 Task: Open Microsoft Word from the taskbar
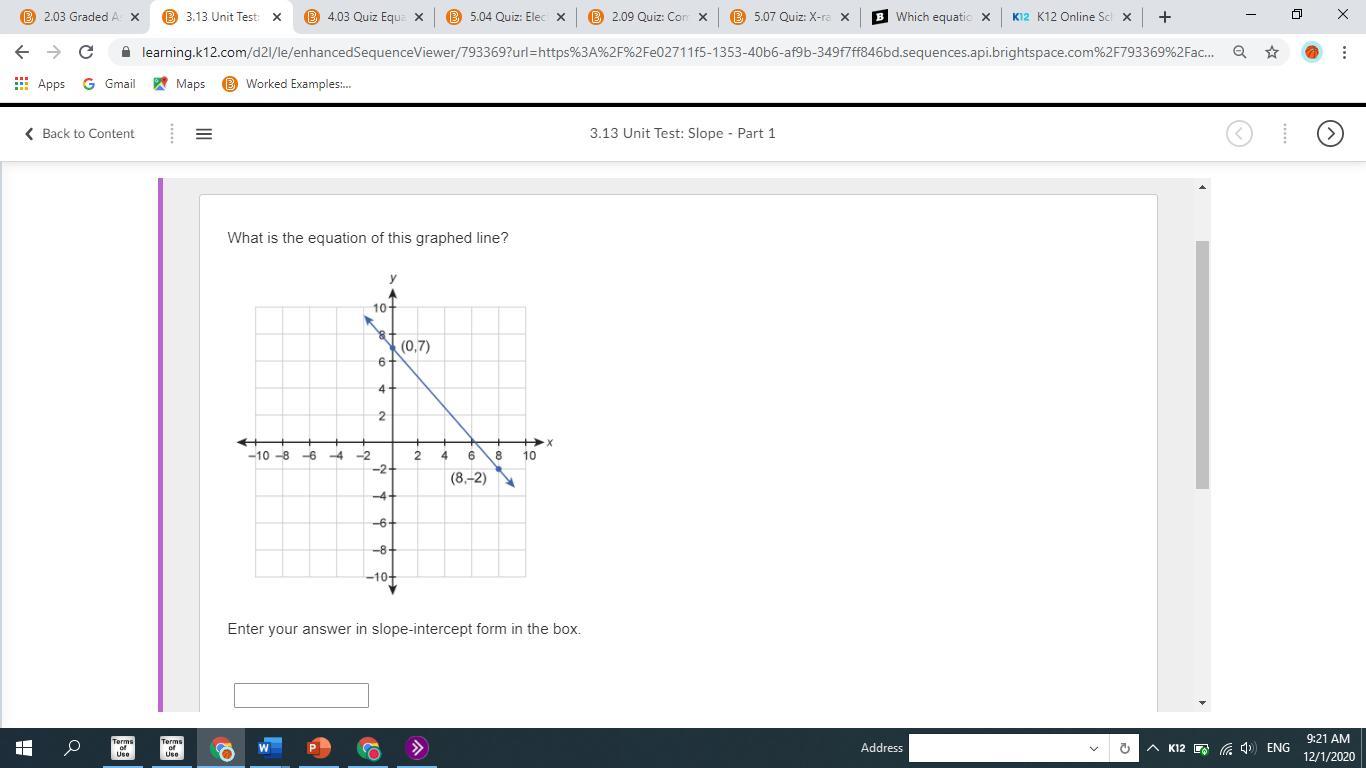click(270, 748)
